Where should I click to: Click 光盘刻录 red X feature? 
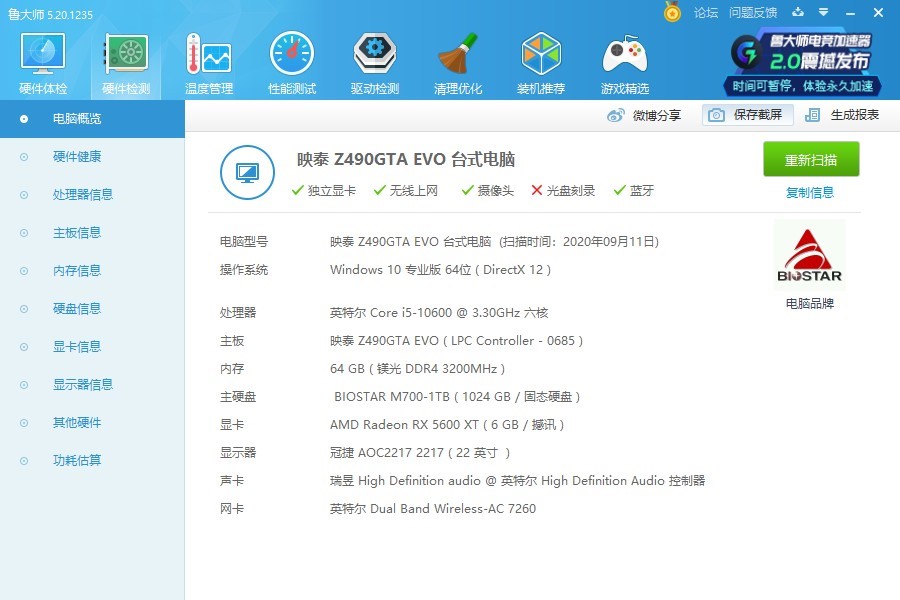point(563,191)
